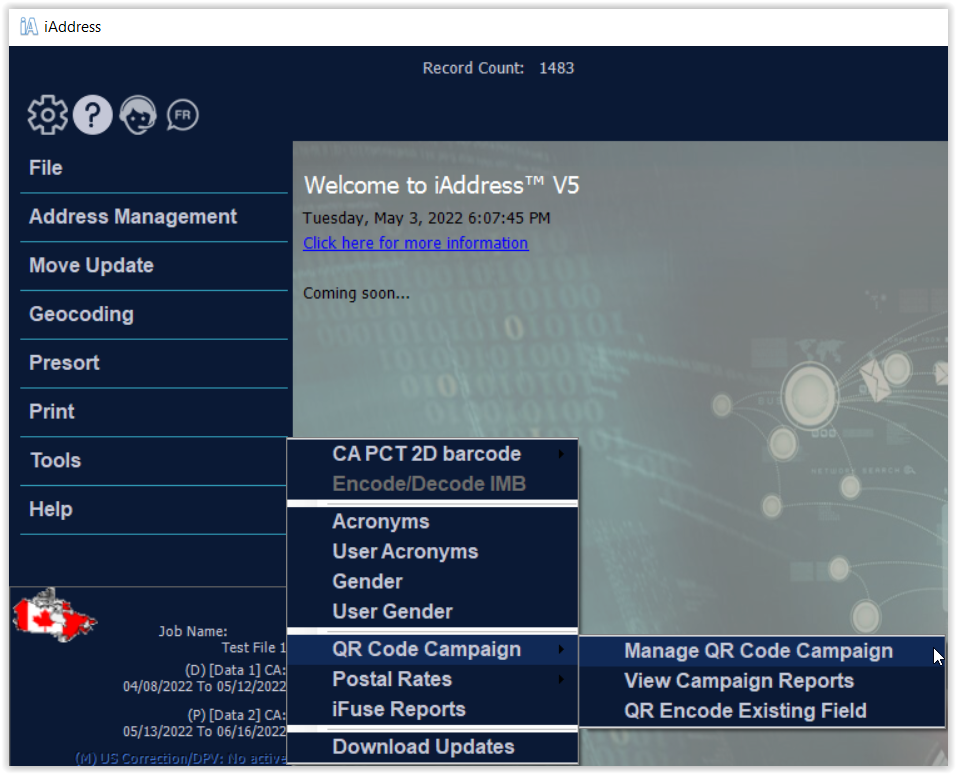Select Acronyms from Tools menu
The width and height of the screenshot is (956, 774).
click(432, 521)
